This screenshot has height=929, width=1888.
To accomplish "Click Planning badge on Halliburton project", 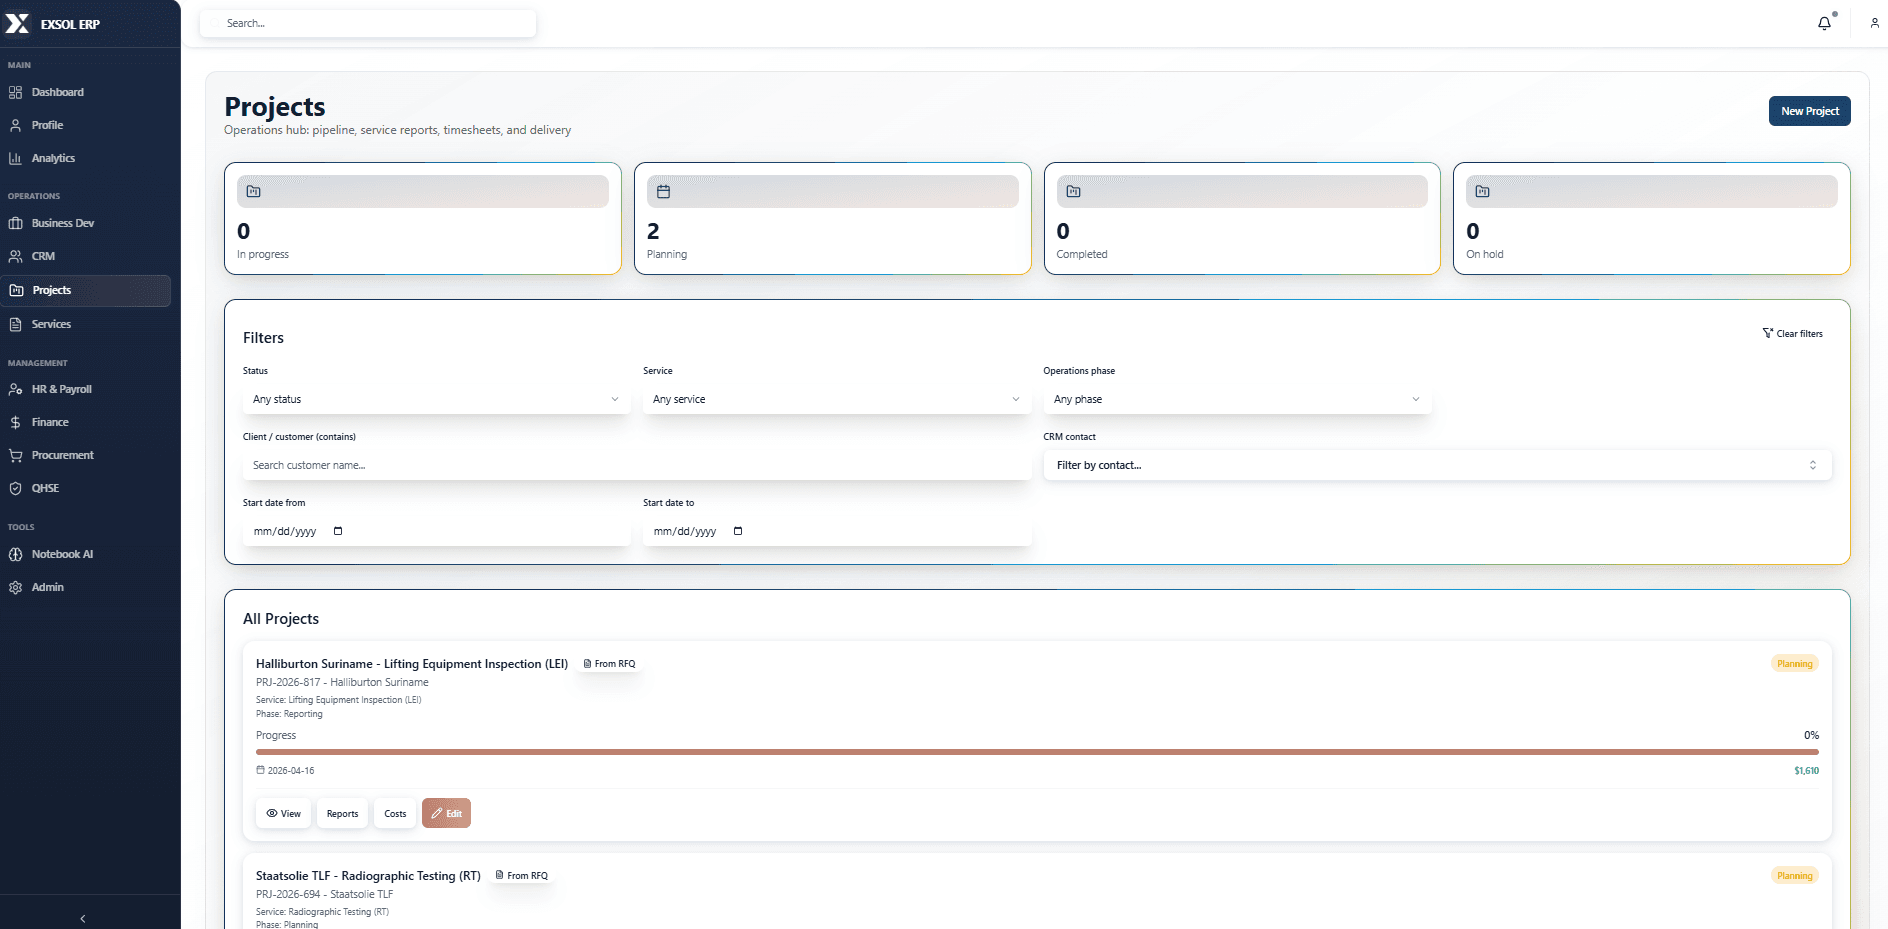I will (1794, 664).
